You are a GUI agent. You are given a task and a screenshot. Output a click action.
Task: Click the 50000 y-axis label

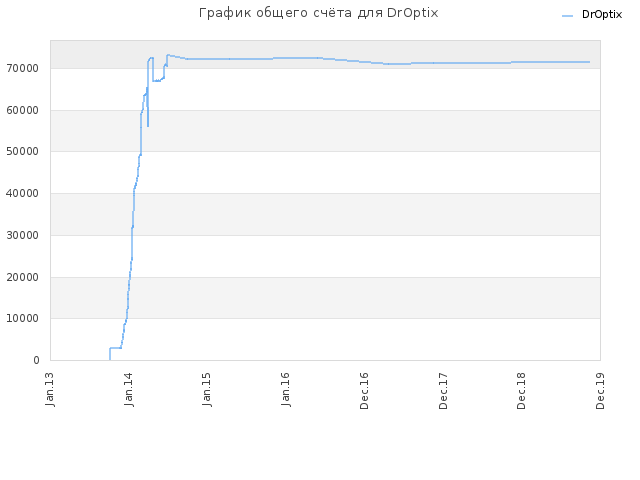(22, 151)
